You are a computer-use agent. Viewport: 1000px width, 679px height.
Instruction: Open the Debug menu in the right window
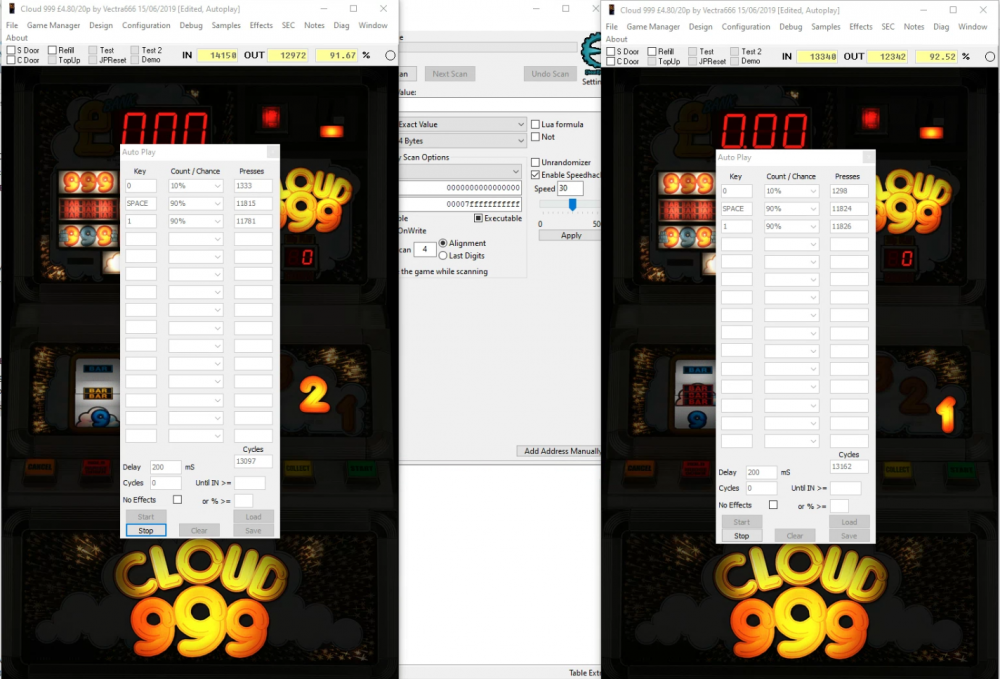[790, 27]
